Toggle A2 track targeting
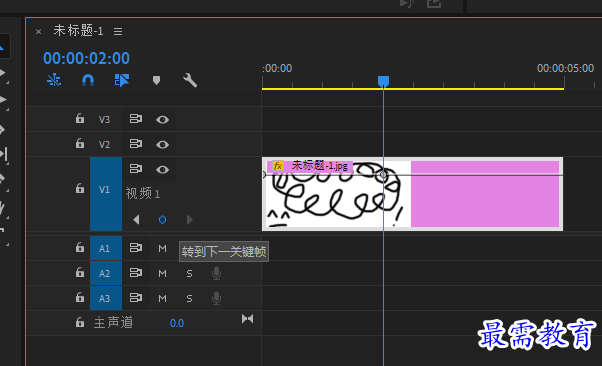 pos(106,273)
